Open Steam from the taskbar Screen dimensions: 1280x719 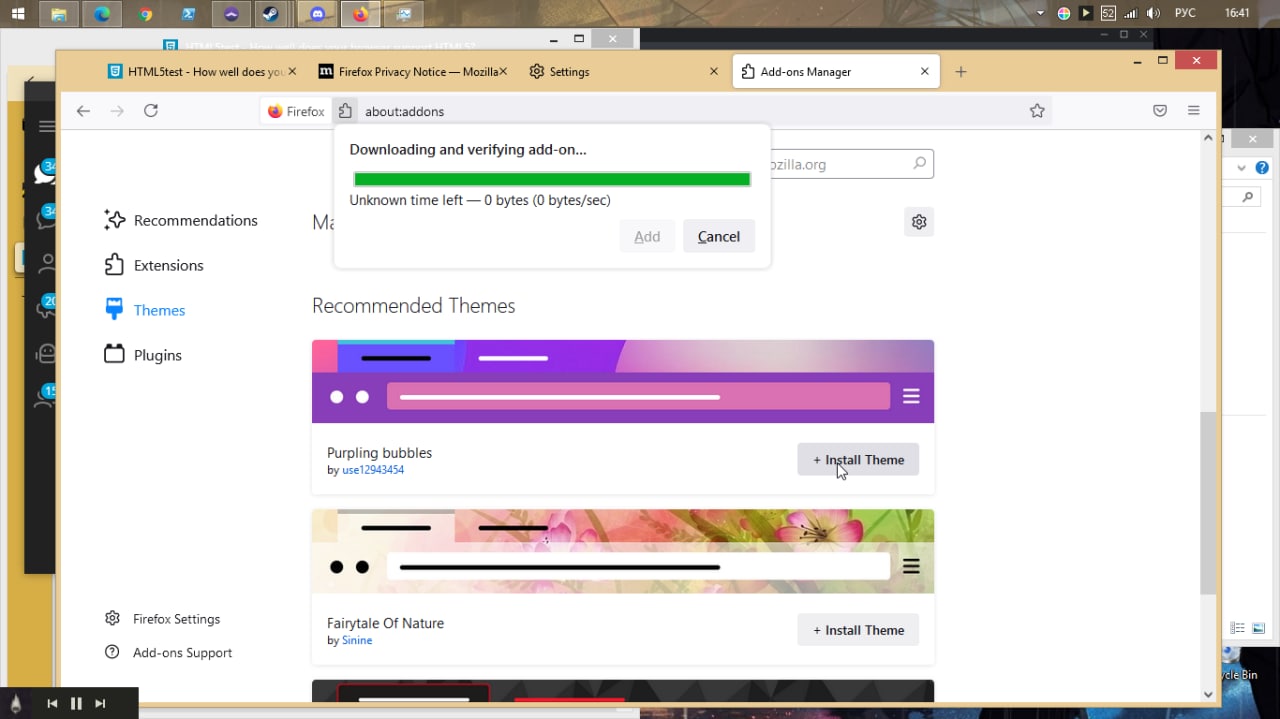tap(270, 14)
